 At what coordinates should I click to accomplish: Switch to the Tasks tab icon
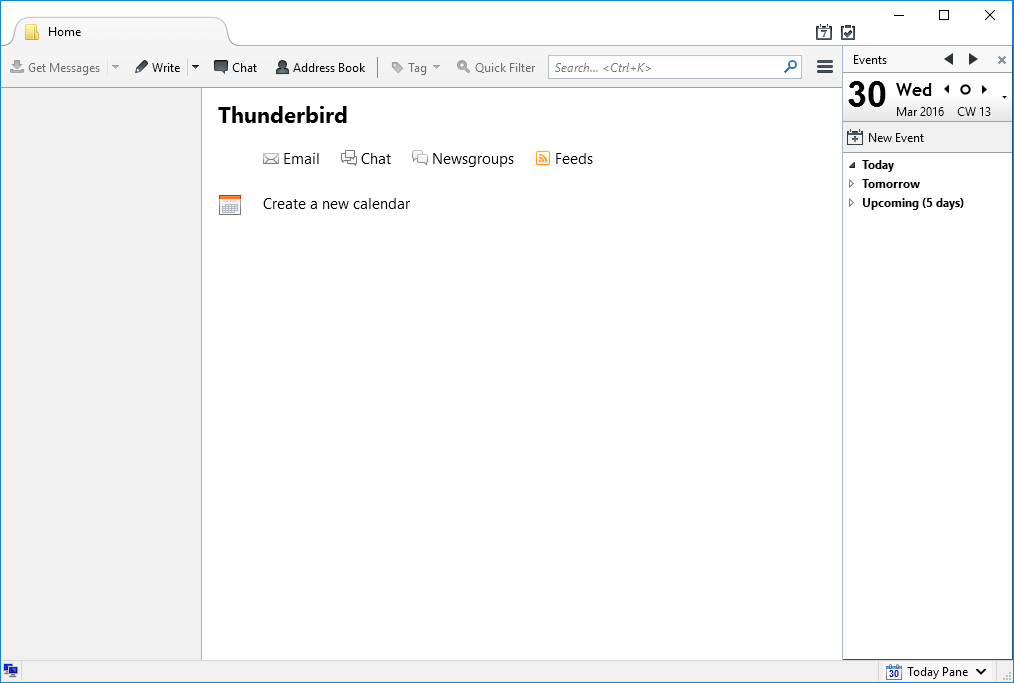848,32
